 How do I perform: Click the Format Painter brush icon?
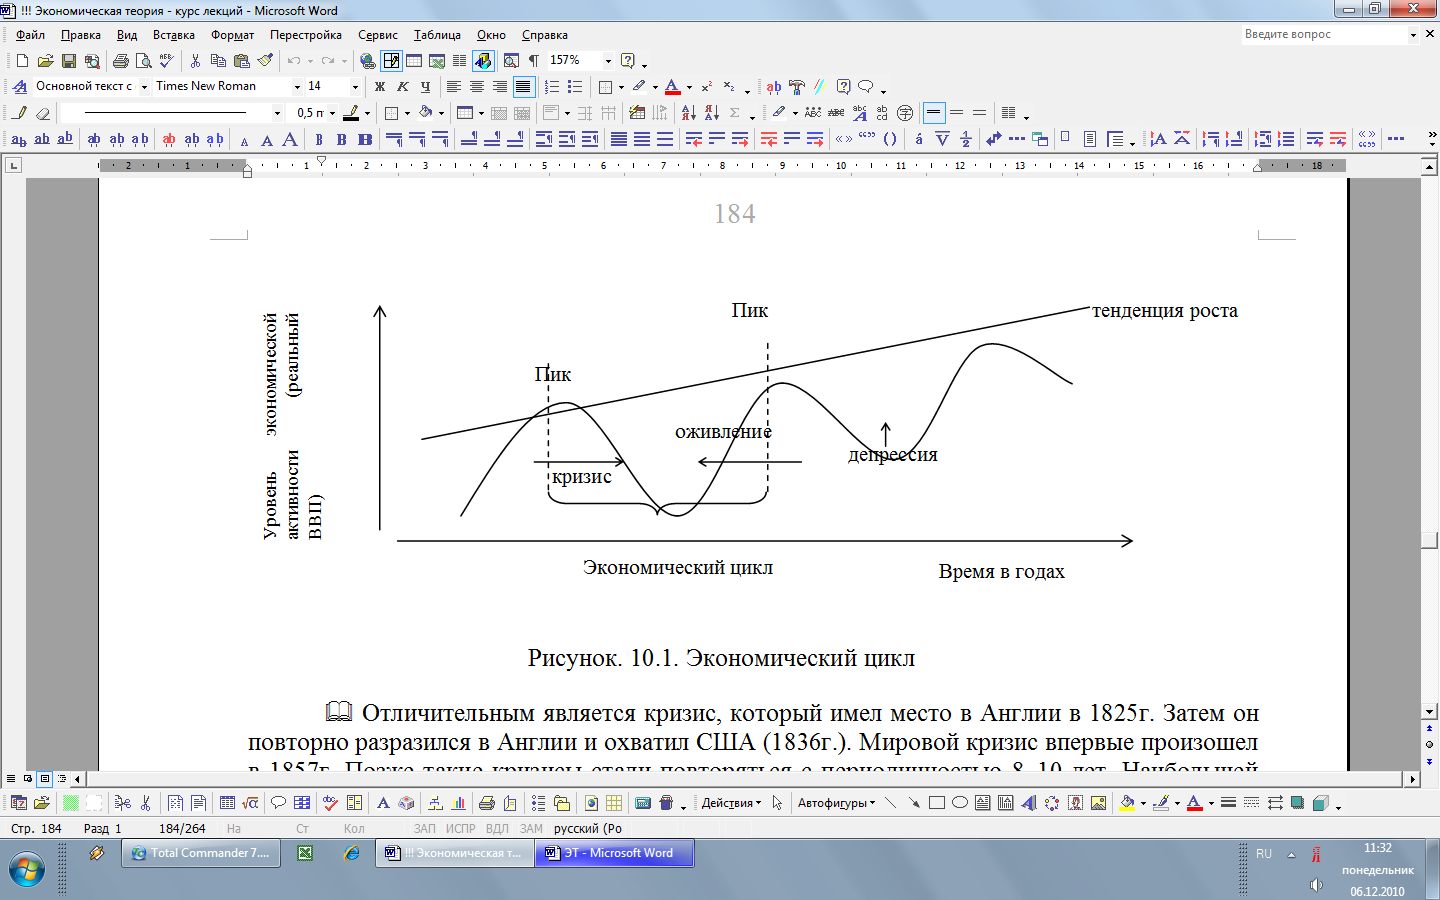pos(265,61)
